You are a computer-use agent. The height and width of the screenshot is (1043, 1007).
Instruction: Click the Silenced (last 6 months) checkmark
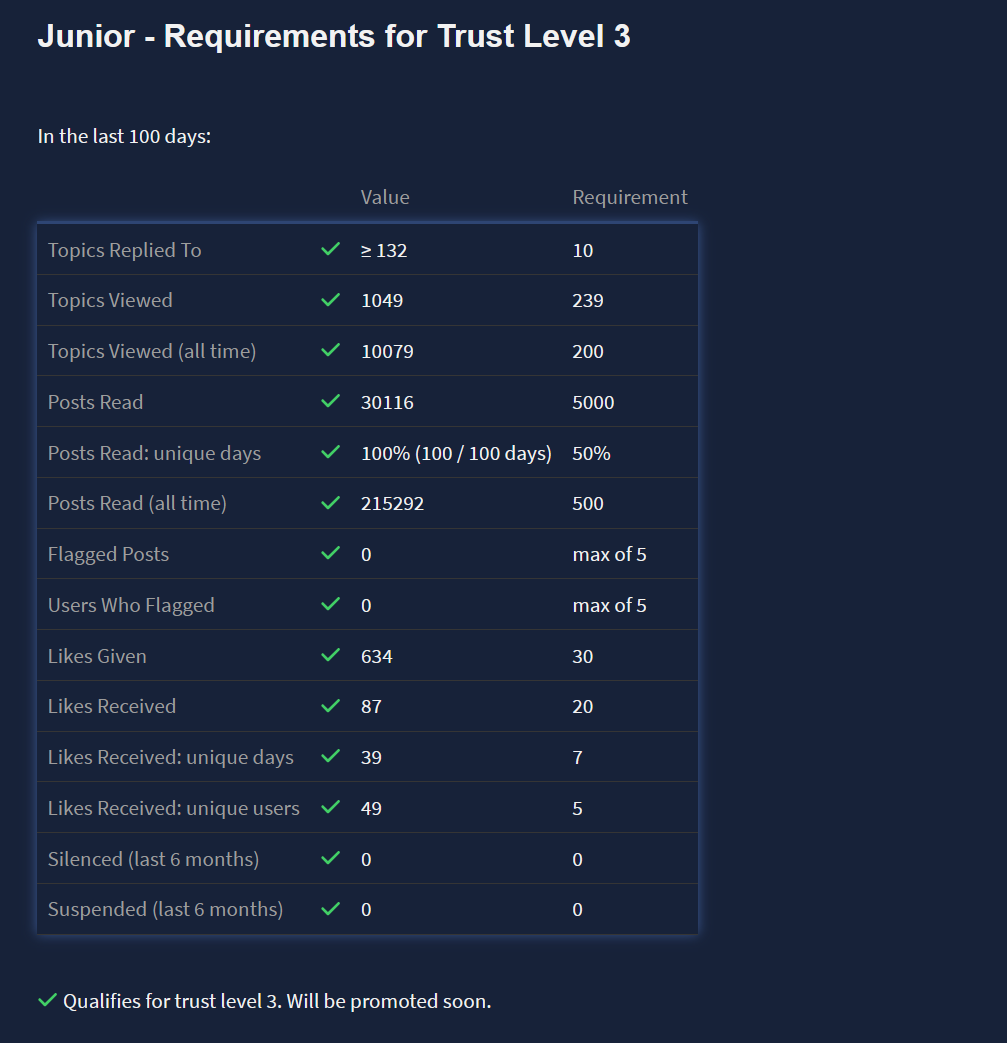pyautogui.click(x=330, y=859)
